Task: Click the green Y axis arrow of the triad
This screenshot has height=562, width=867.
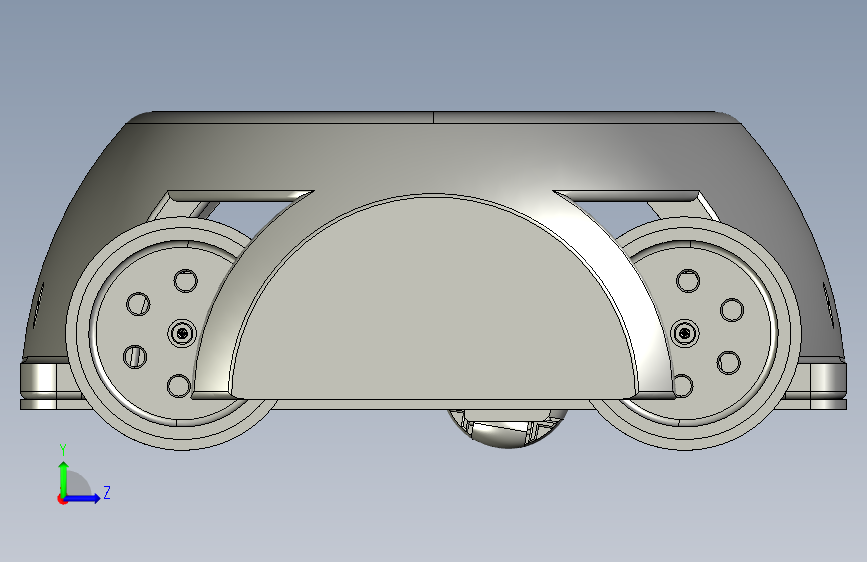Action: coord(64,477)
